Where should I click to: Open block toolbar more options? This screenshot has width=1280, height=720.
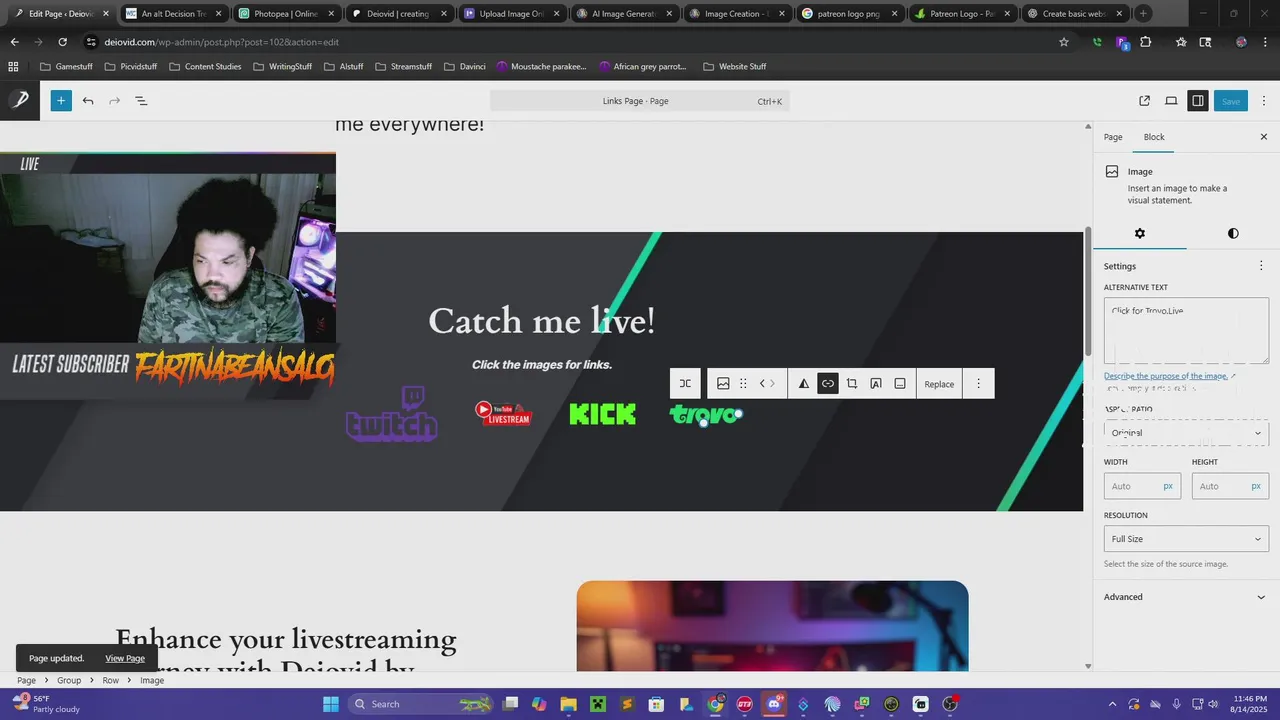[x=978, y=384]
